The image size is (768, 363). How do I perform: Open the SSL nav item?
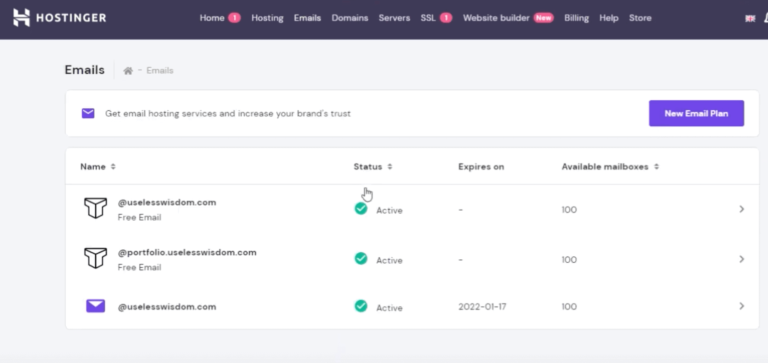click(x=428, y=18)
